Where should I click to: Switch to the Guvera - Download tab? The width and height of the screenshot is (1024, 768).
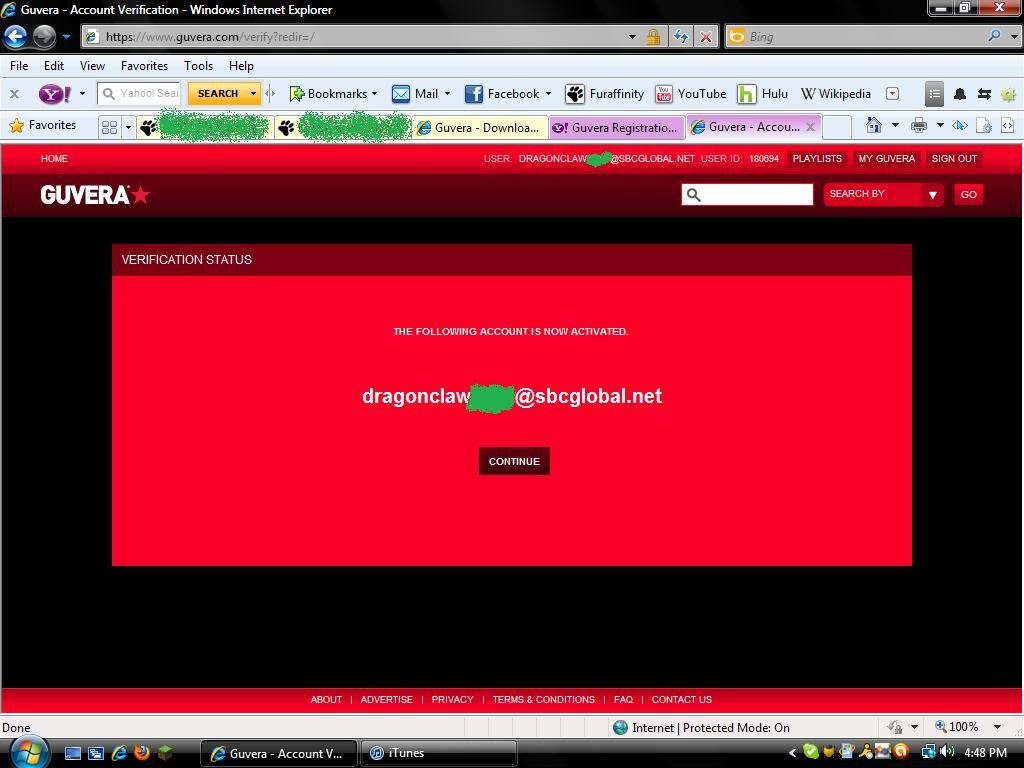tap(480, 127)
